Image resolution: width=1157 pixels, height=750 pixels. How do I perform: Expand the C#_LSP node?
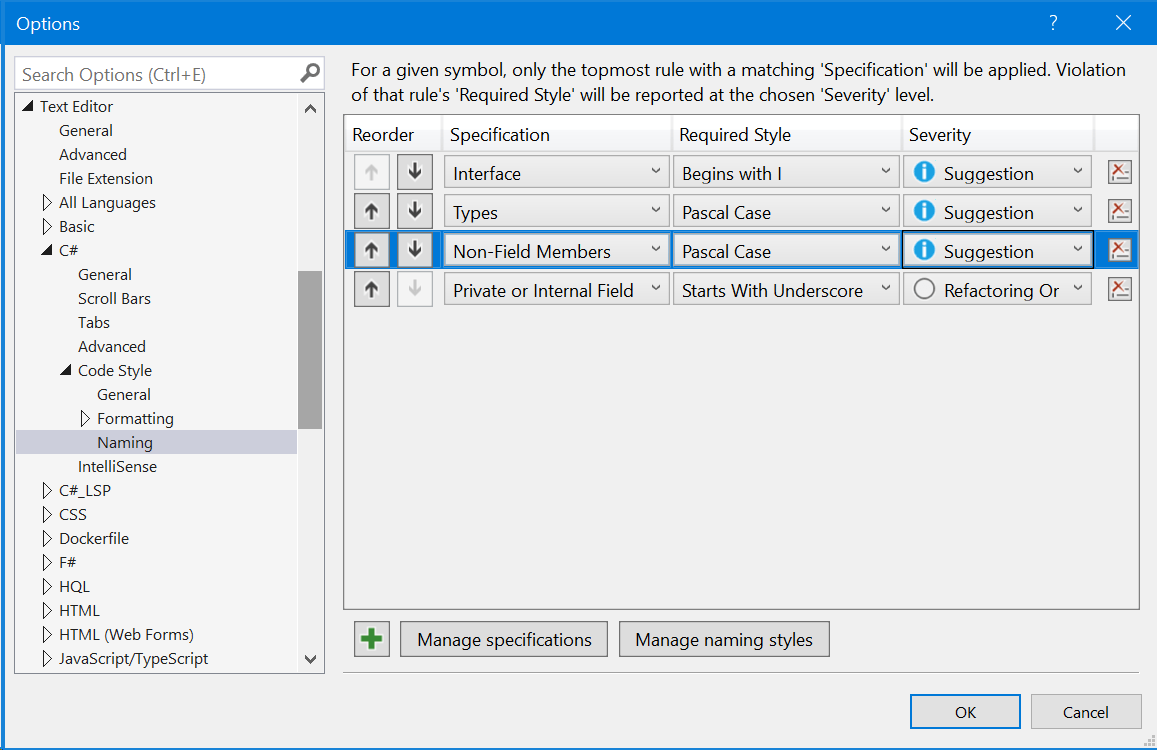point(47,490)
